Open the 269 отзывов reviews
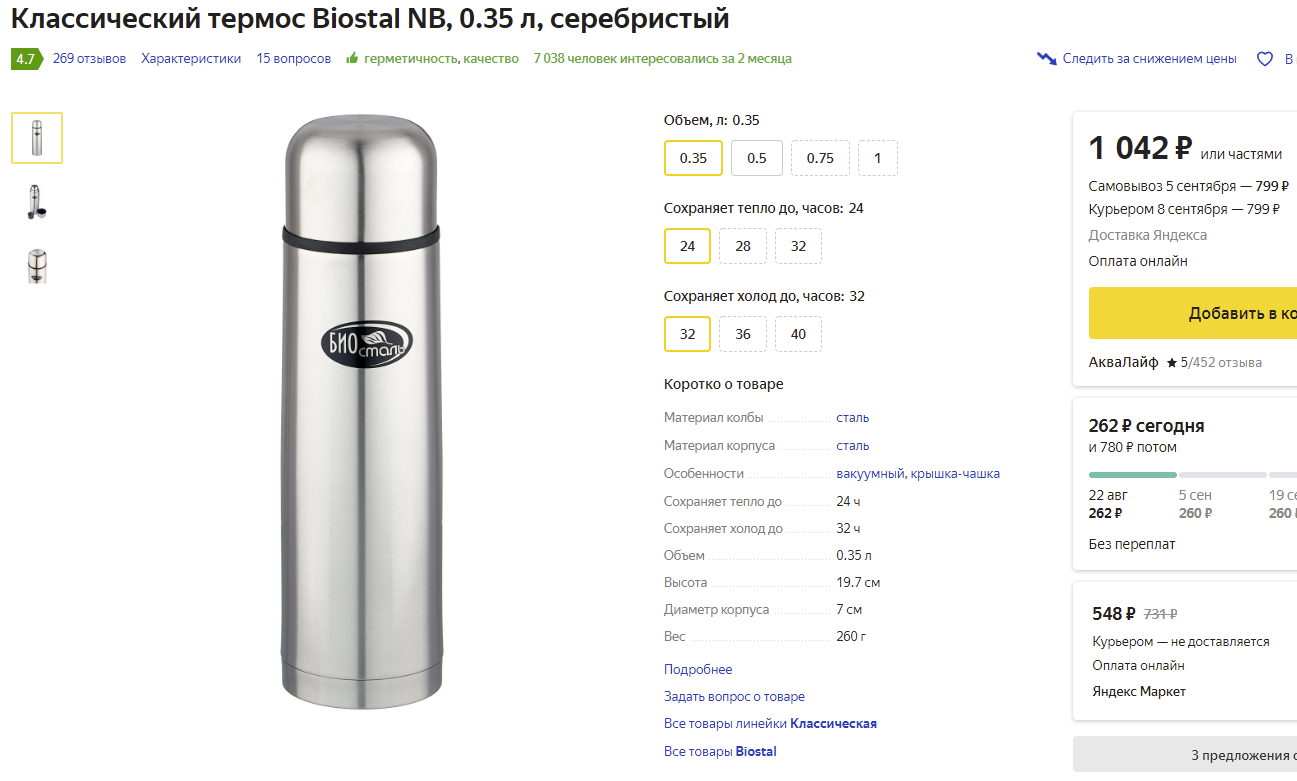1297x781 pixels. (89, 59)
